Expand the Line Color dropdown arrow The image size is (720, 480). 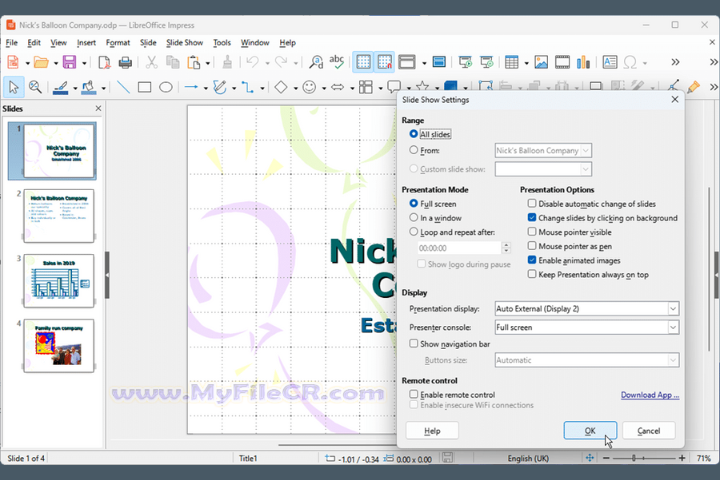point(75,88)
